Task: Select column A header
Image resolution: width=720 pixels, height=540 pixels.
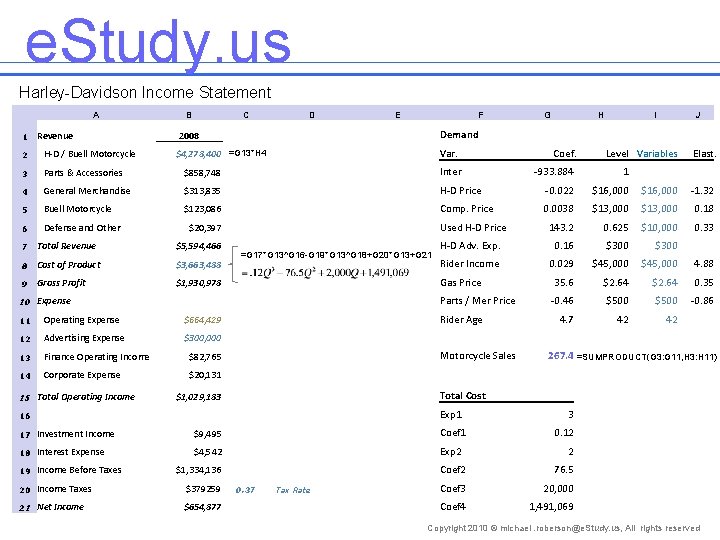Action: tap(96, 115)
